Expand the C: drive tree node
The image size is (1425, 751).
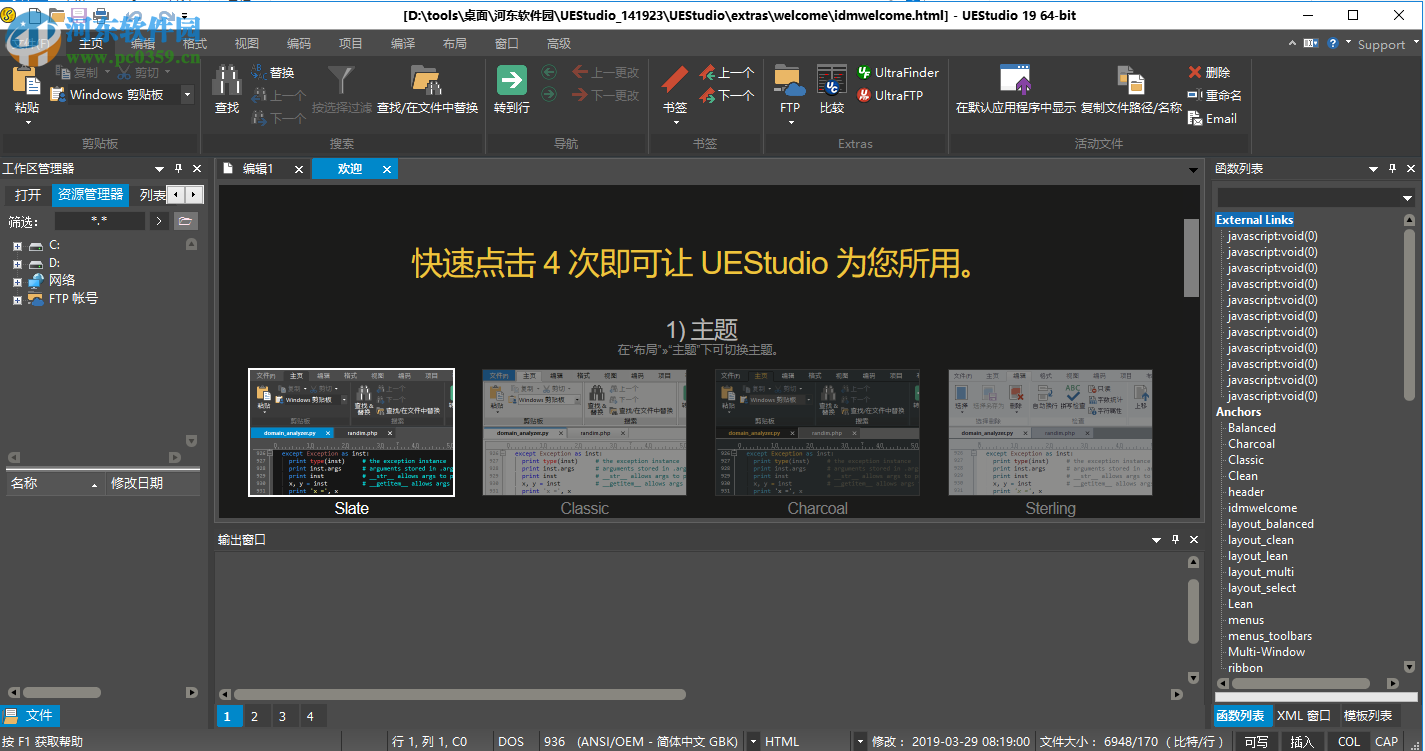17,246
